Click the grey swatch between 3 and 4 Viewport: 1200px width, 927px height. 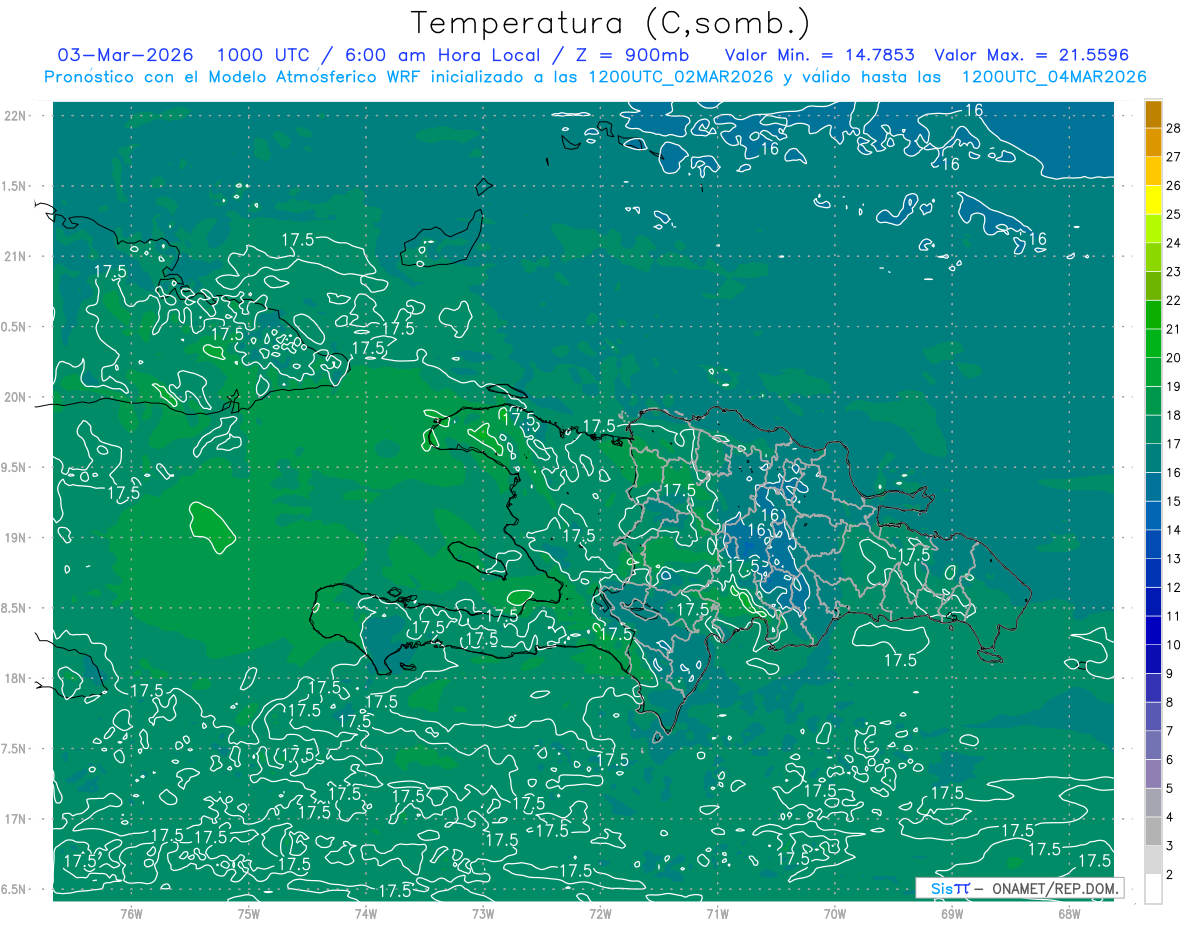(x=1153, y=831)
